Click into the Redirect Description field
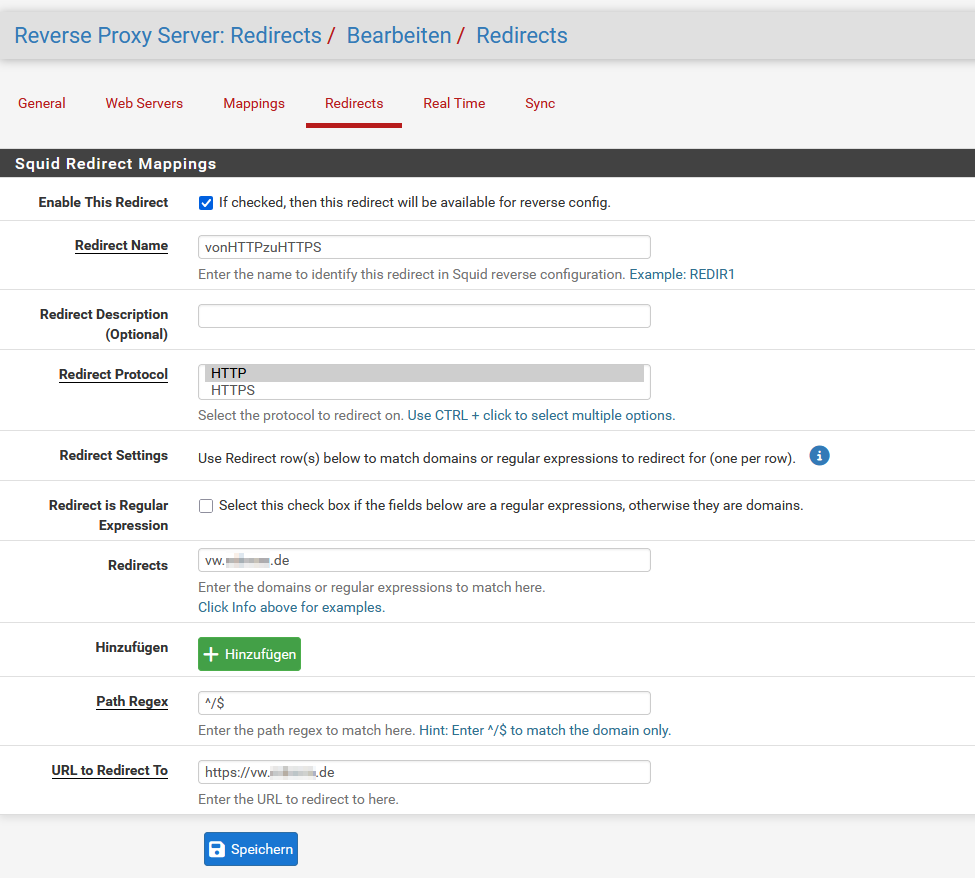975x878 pixels. click(424, 316)
